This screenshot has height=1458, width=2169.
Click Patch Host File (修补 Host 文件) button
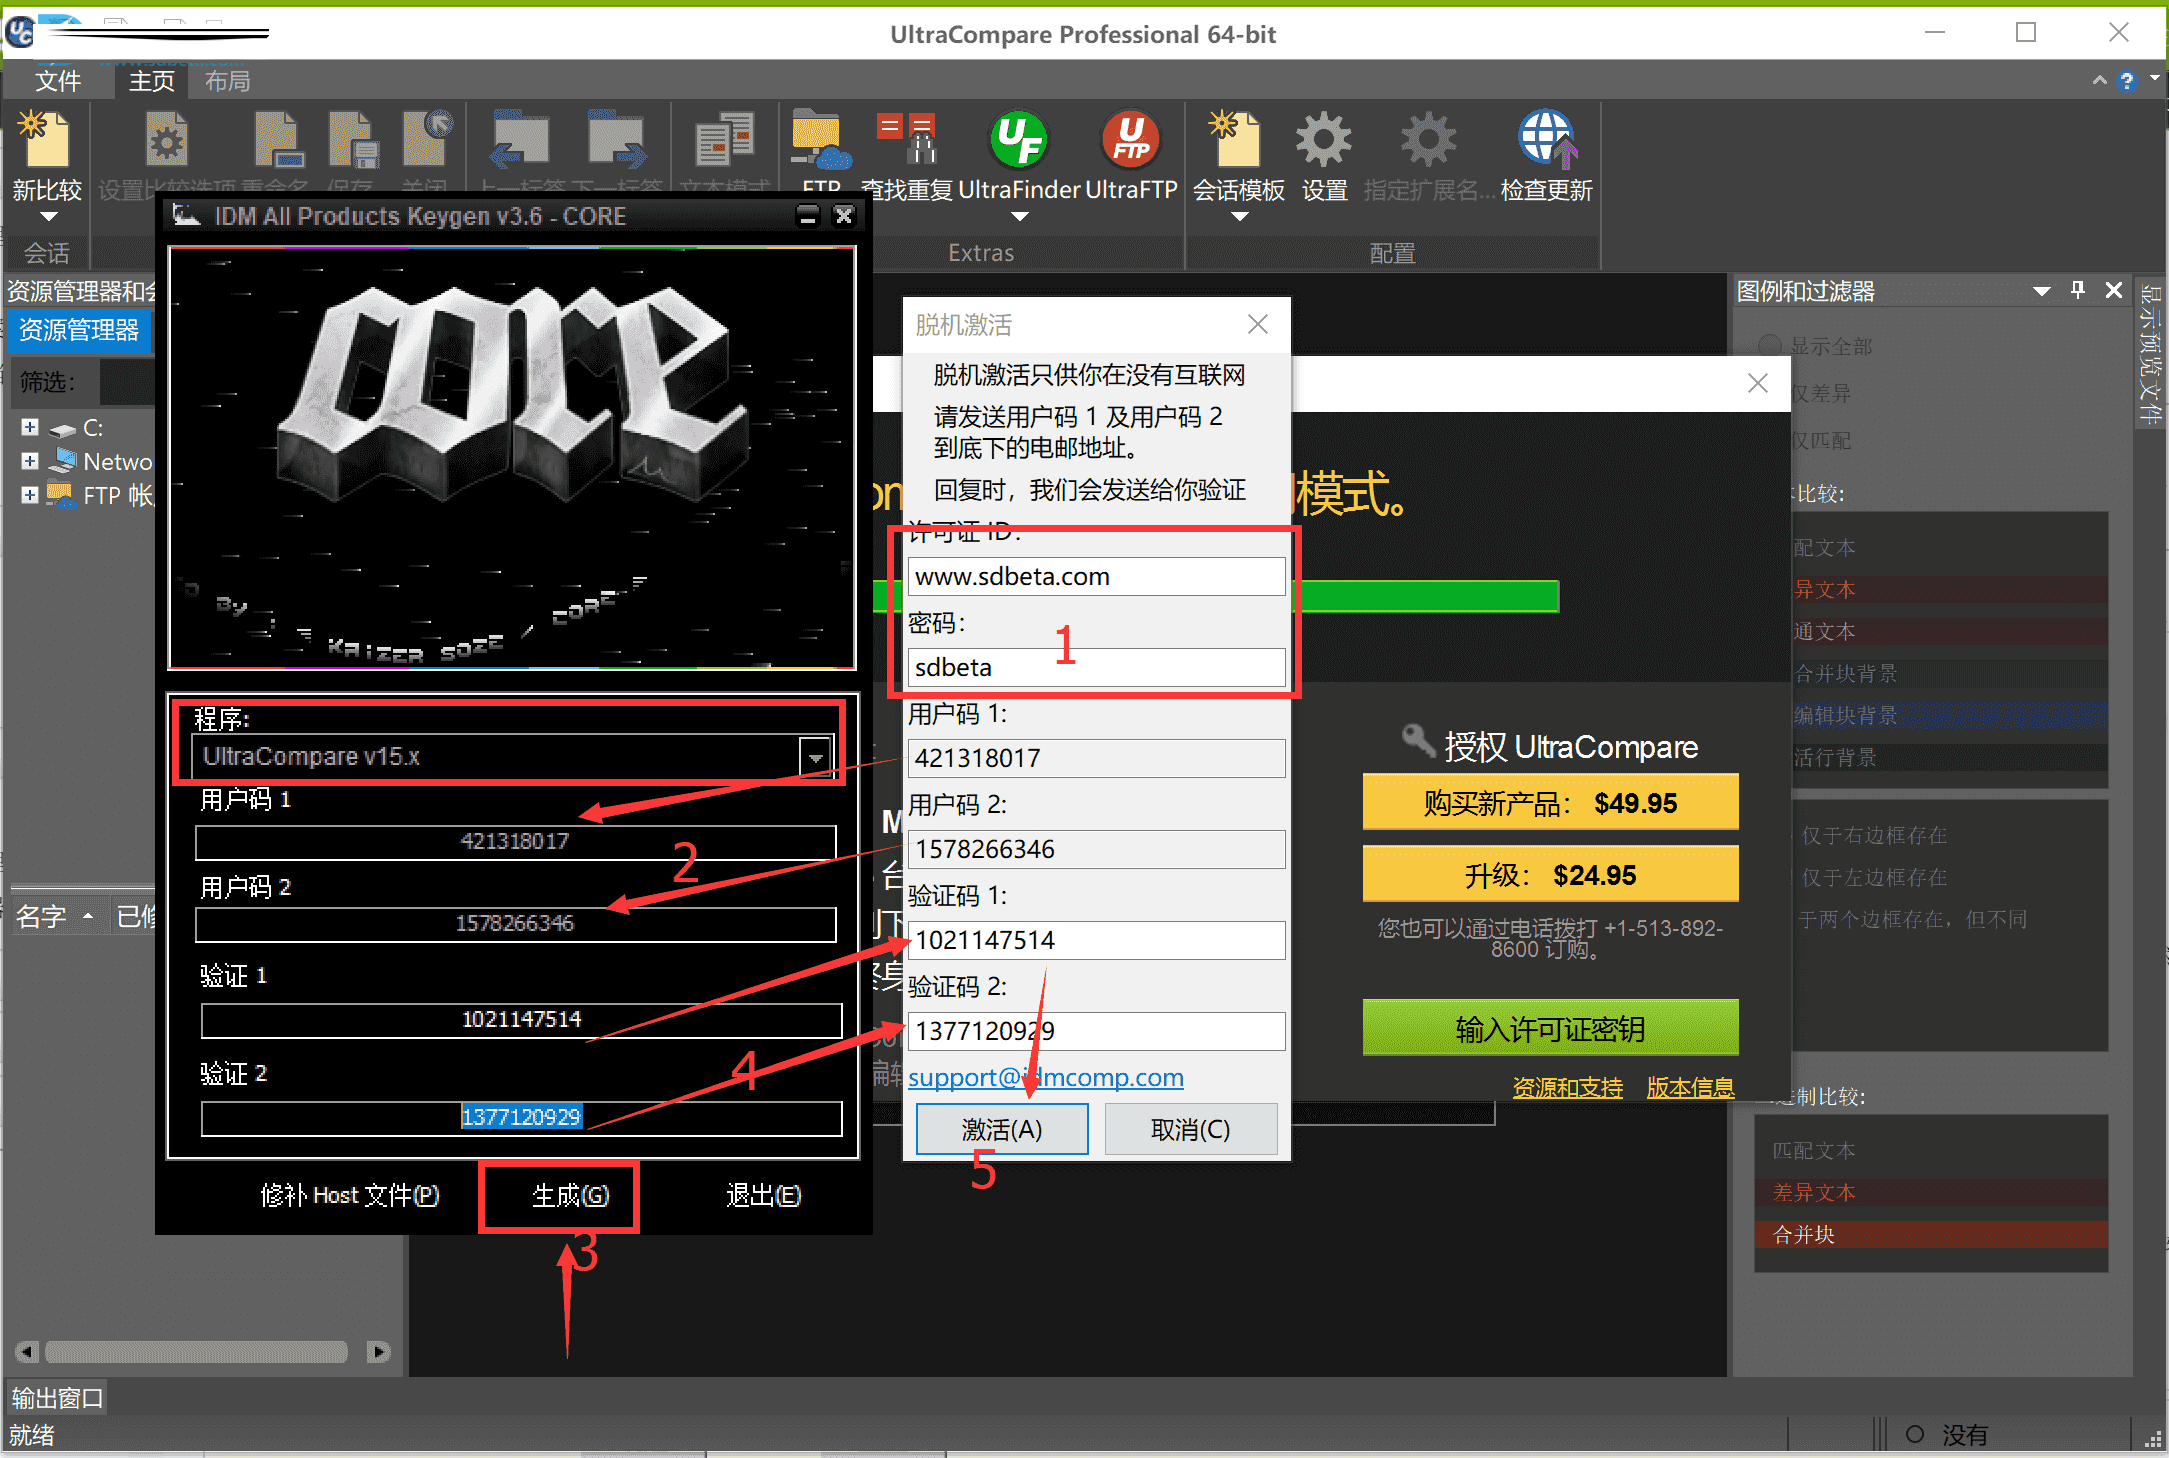click(350, 1195)
